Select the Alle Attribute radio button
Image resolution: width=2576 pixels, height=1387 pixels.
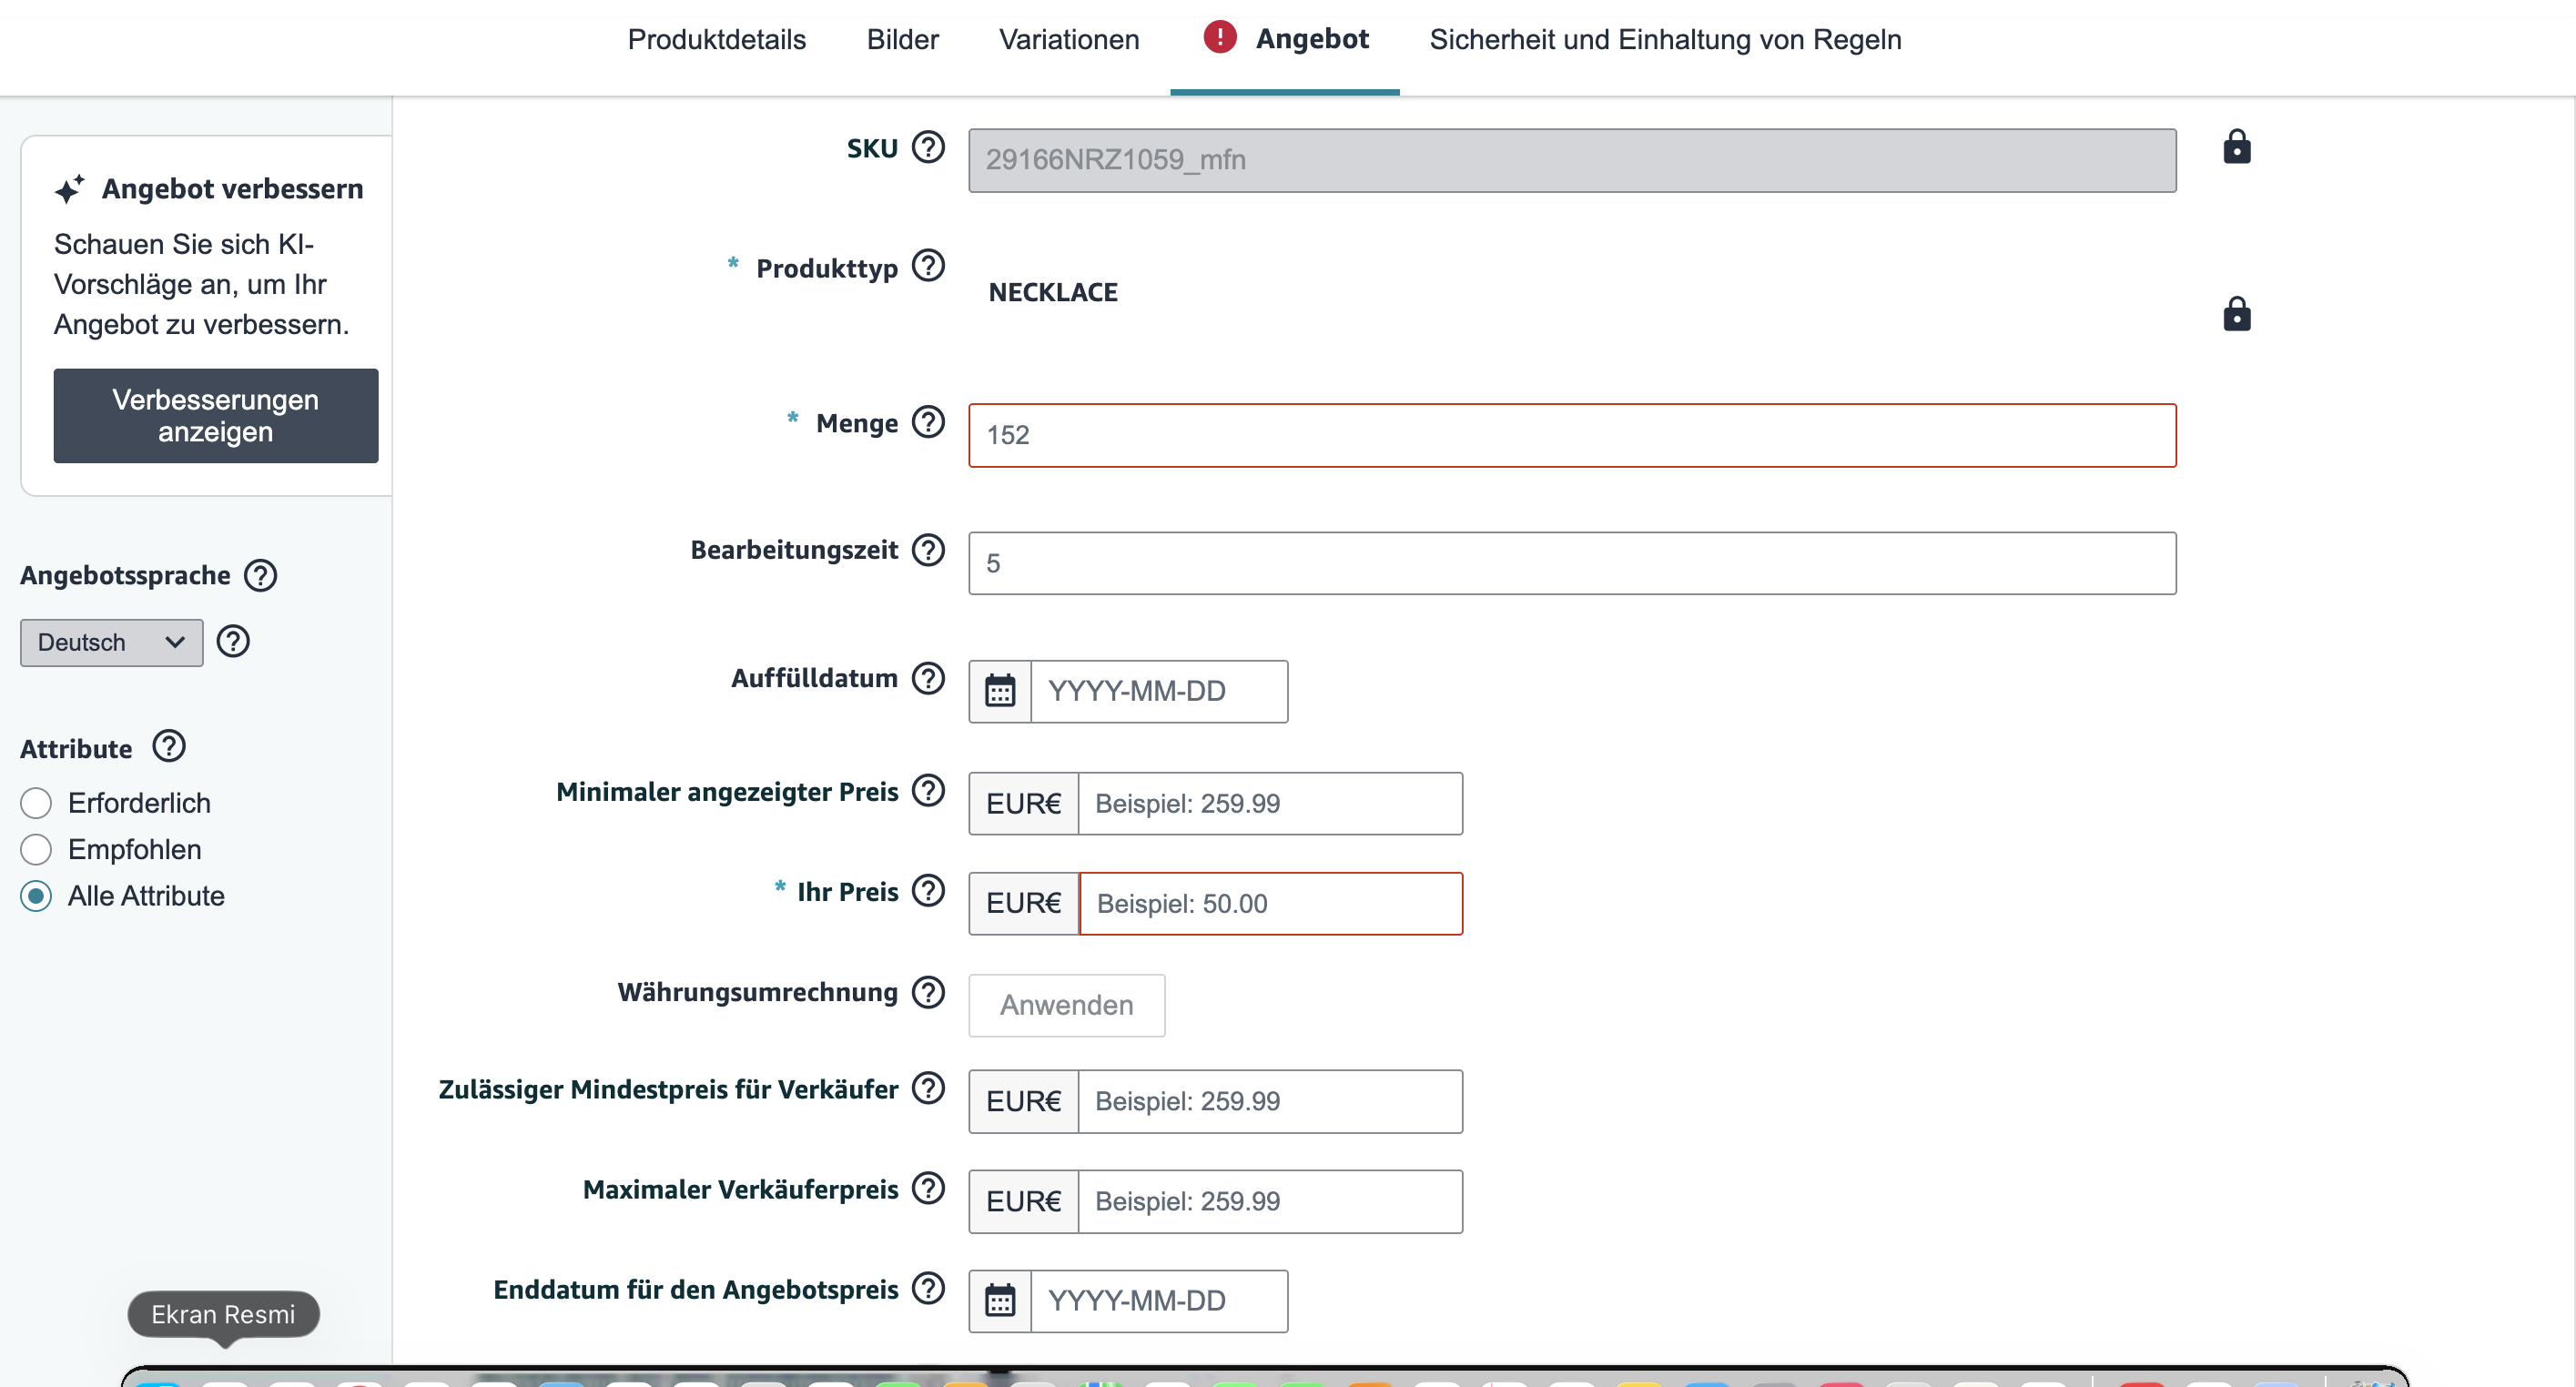pyautogui.click(x=36, y=895)
